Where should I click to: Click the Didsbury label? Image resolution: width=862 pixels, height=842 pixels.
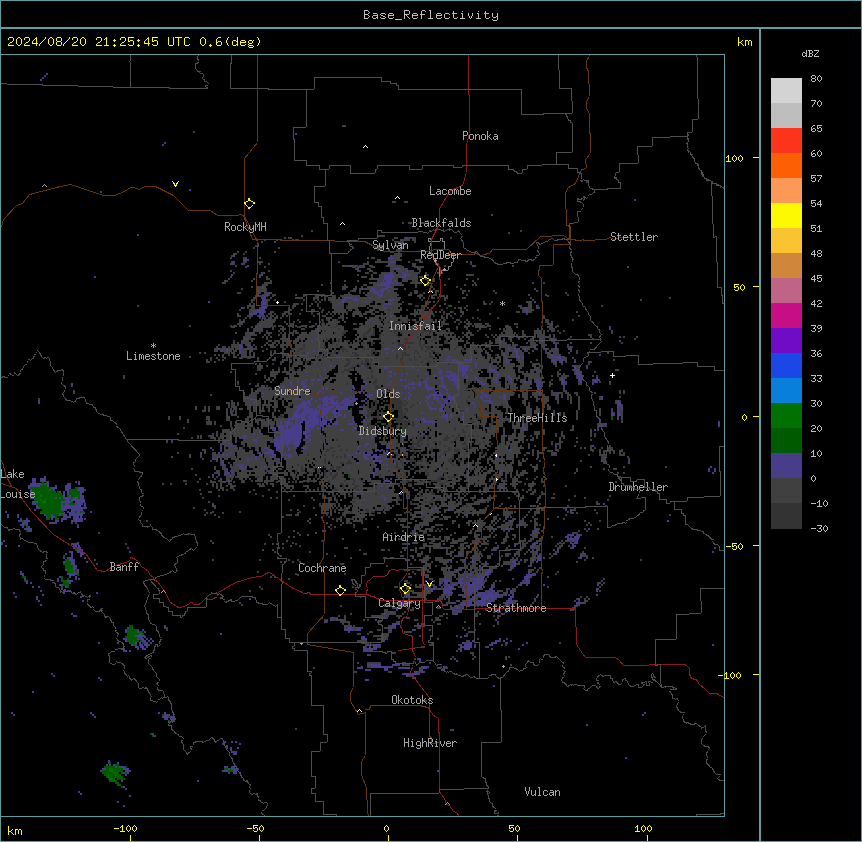tap(383, 431)
